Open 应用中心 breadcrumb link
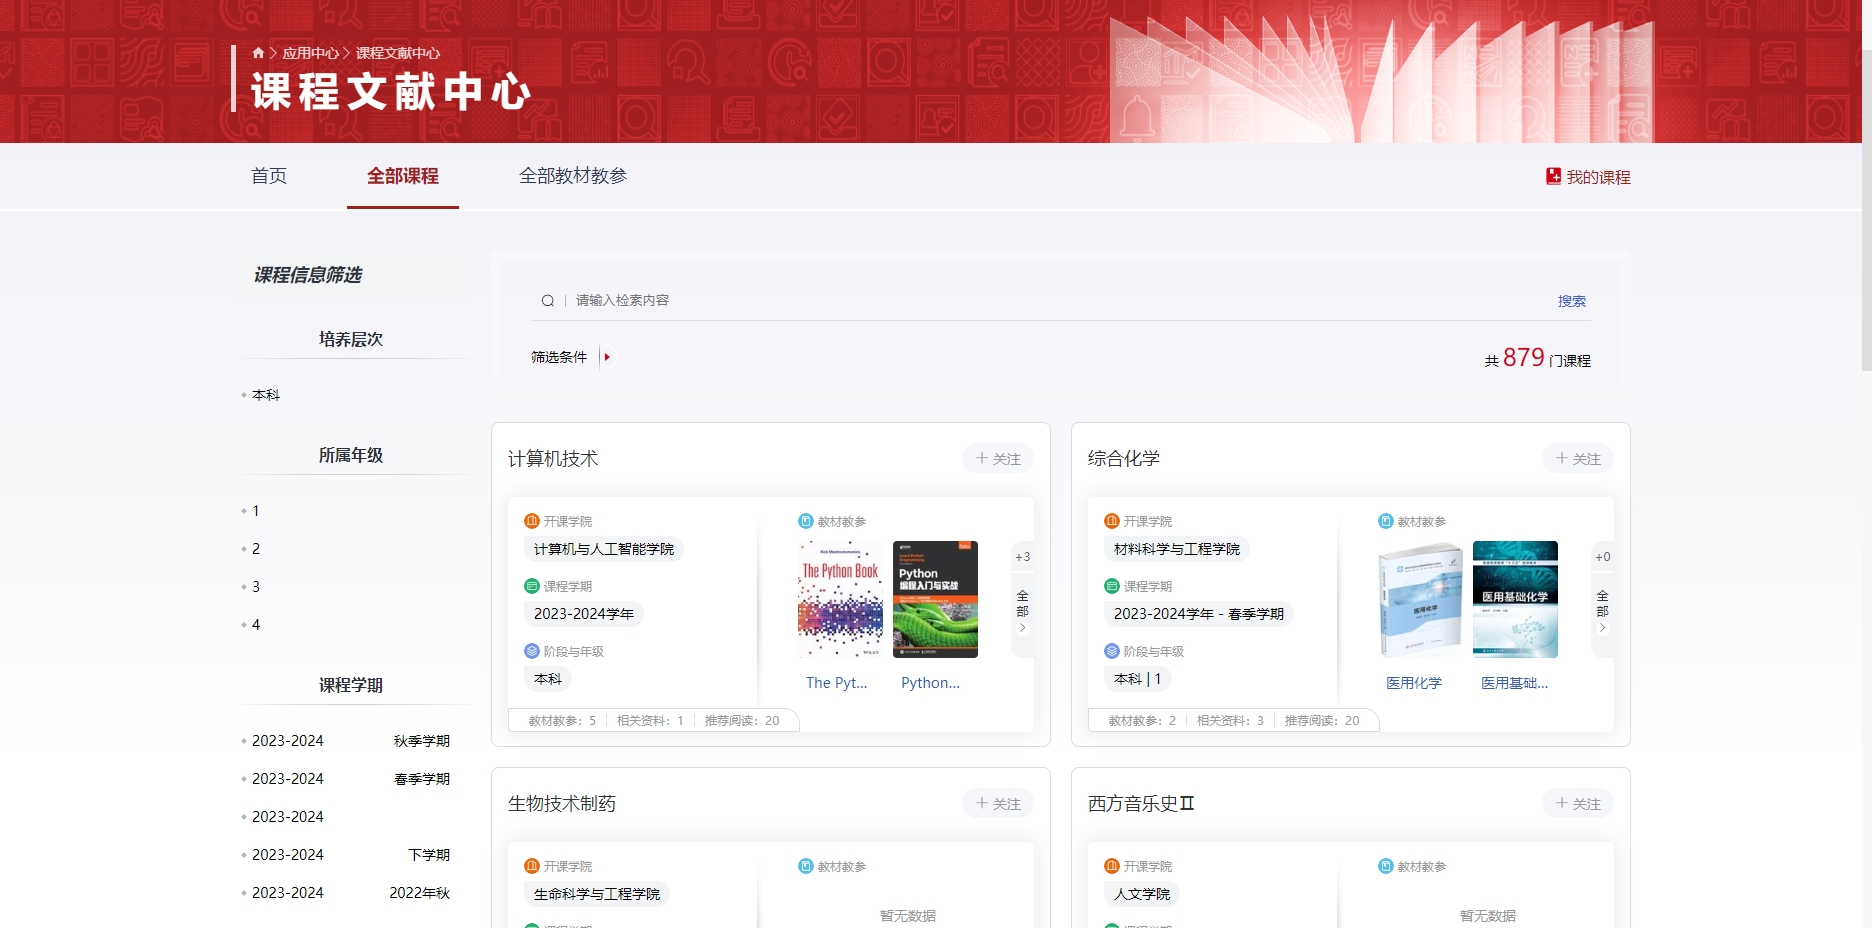The image size is (1872, 928). tap(310, 53)
